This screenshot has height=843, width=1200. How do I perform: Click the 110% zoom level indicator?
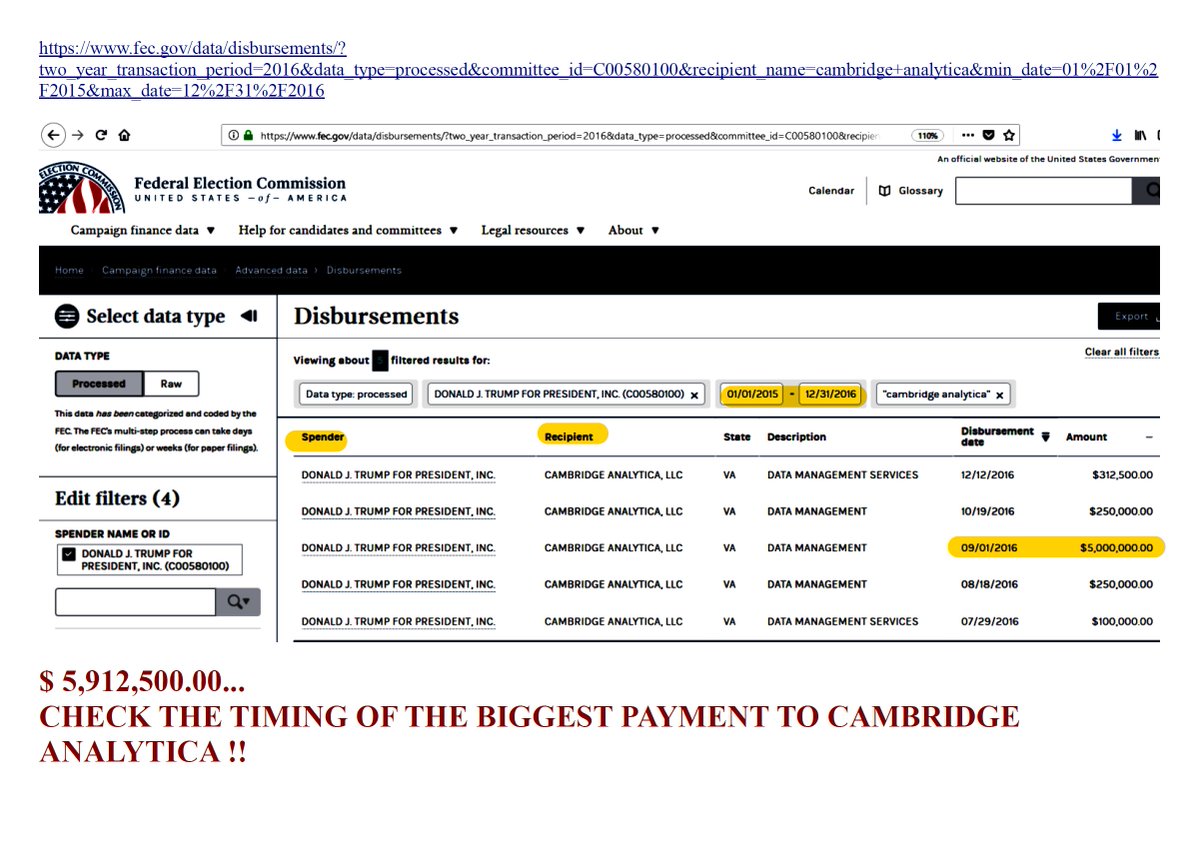pos(929,135)
